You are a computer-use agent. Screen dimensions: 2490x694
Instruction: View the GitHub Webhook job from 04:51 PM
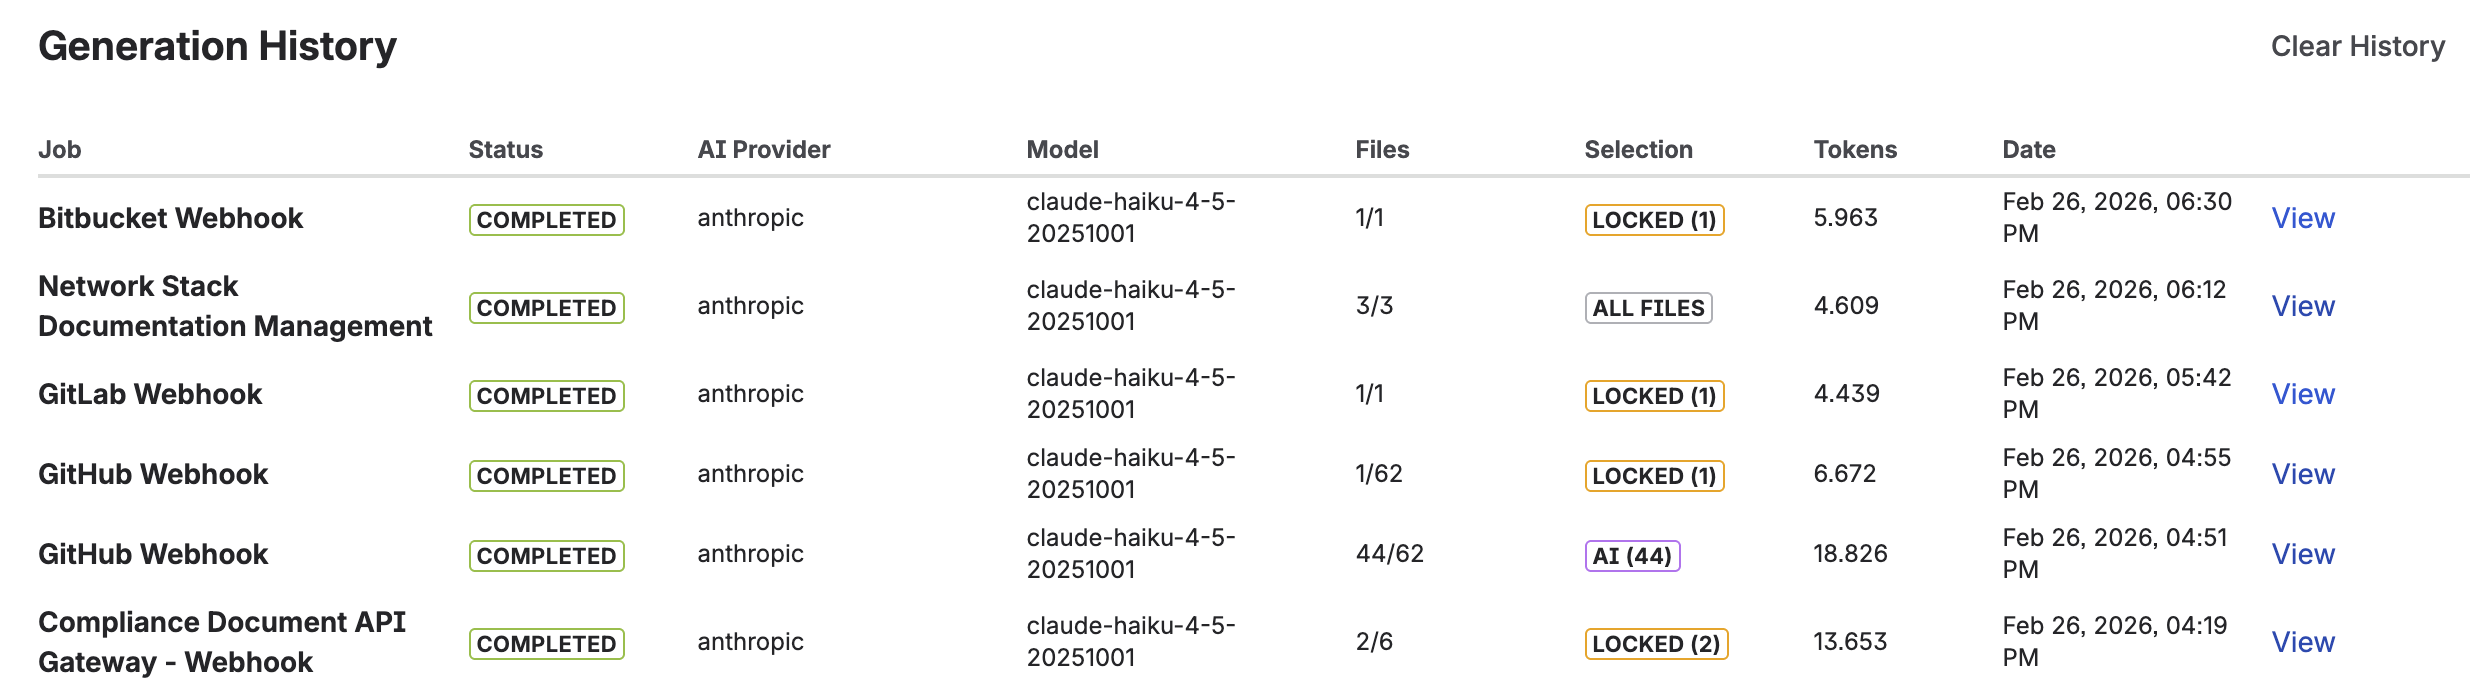click(2302, 554)
